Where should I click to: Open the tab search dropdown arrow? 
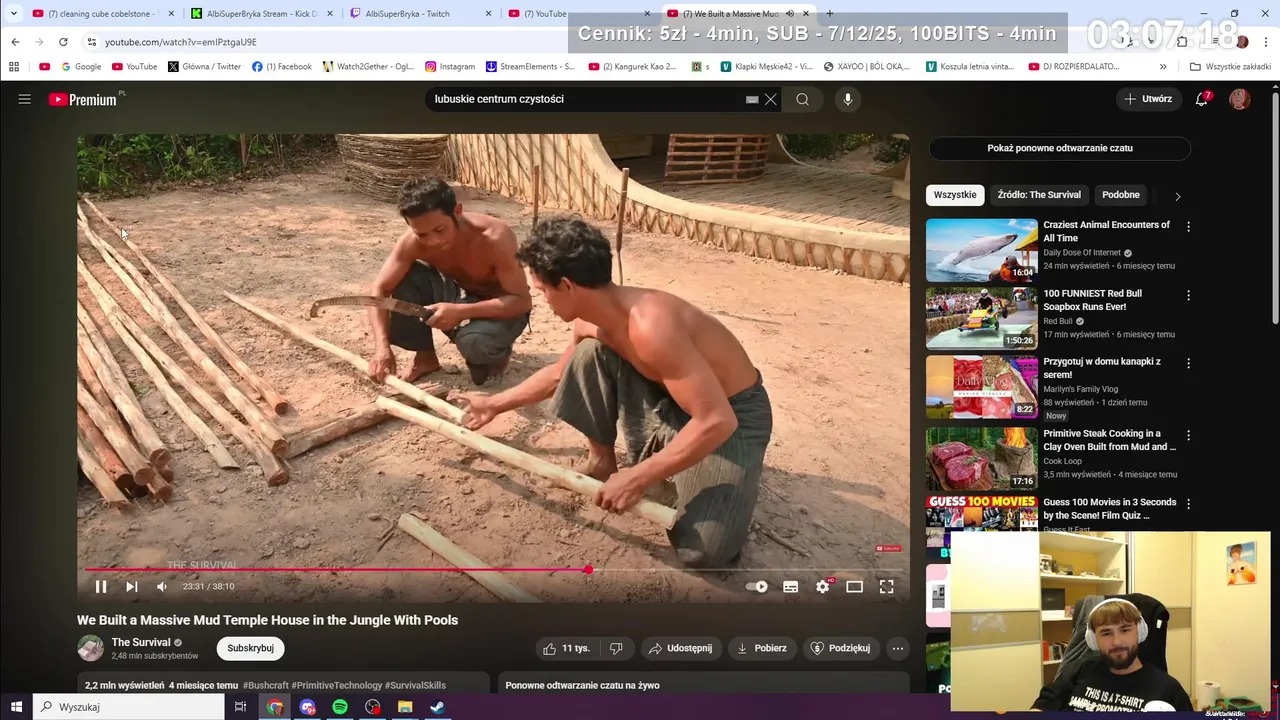point(13,14)
